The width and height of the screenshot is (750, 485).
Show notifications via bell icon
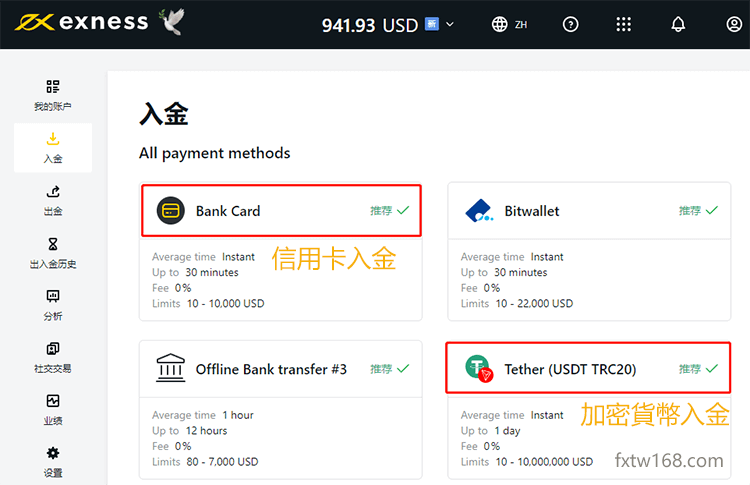coord(678,24)
